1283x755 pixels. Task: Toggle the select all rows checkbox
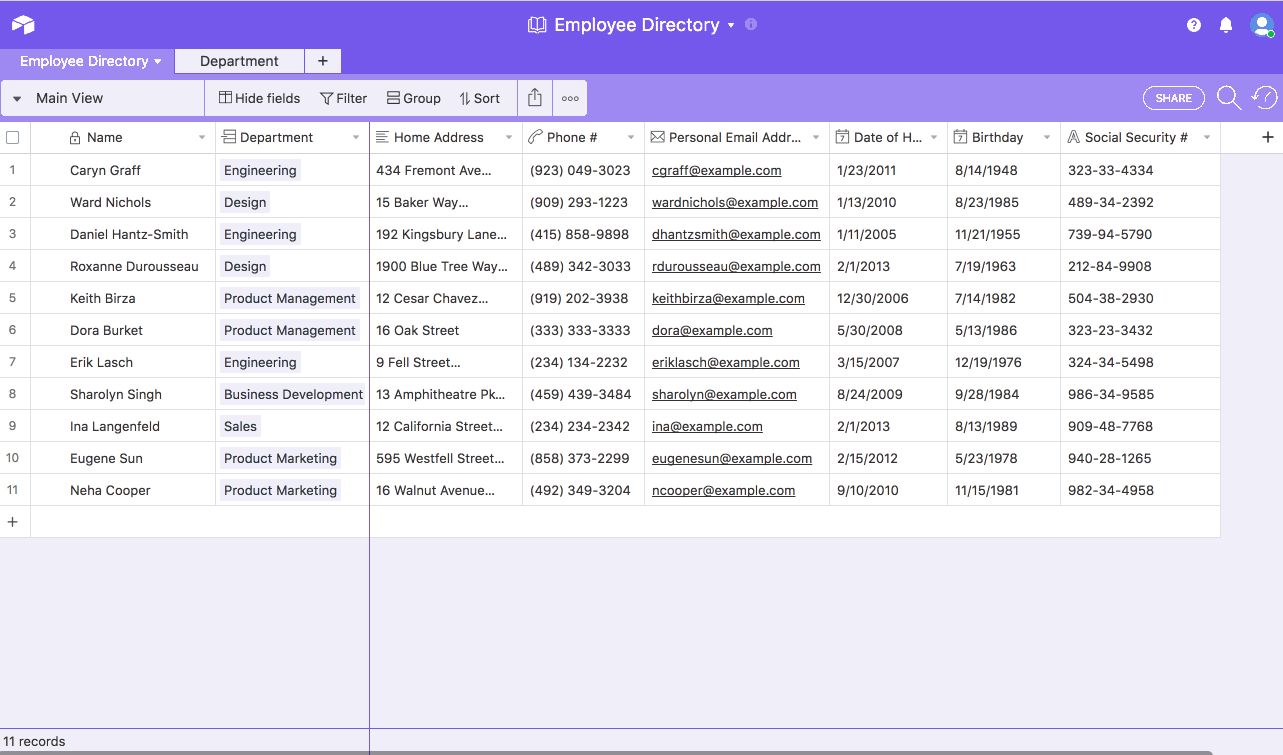(x=13, y=138)
